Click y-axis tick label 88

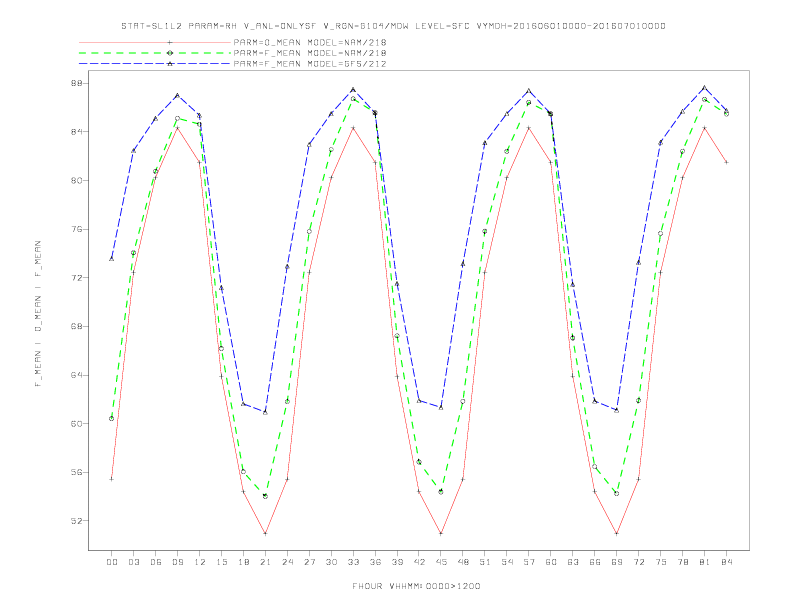click(x=76, y=83)
